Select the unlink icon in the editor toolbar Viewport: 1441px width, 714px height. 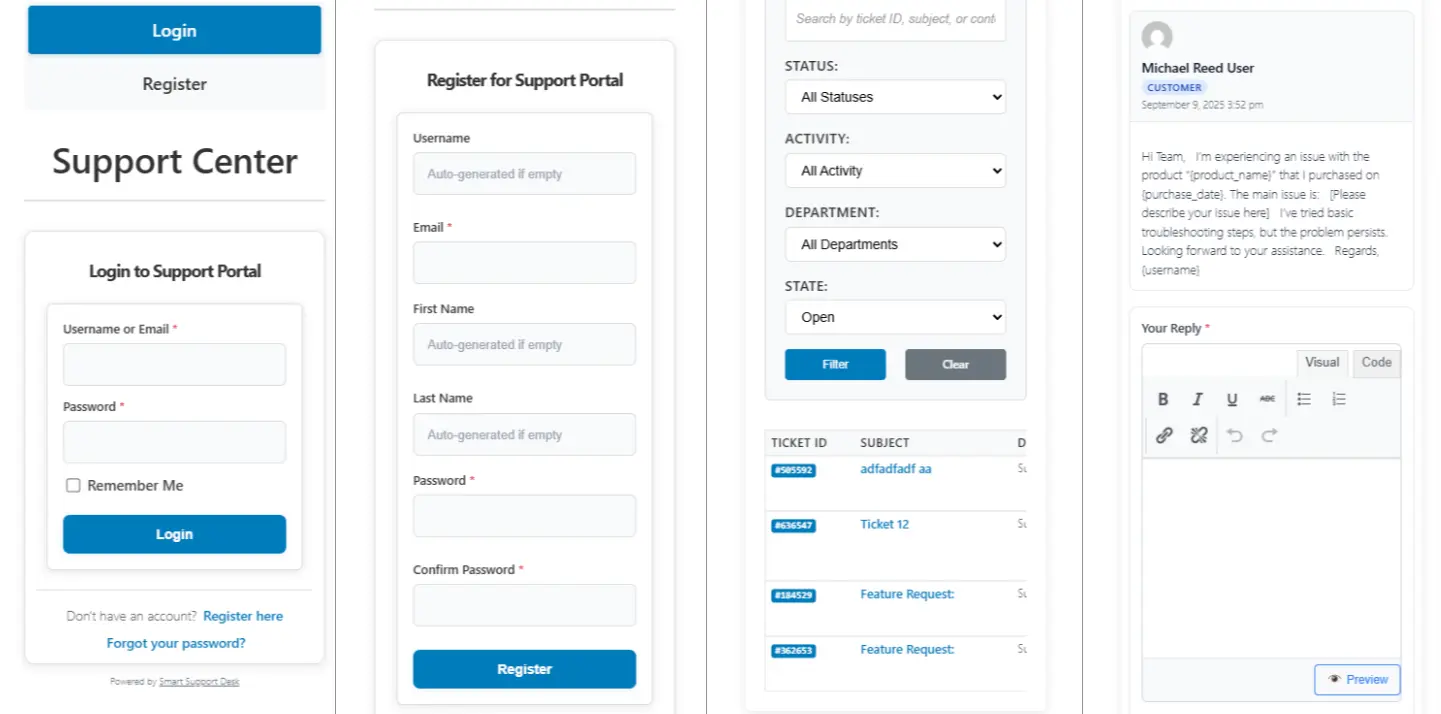(x=1198, y=435)
